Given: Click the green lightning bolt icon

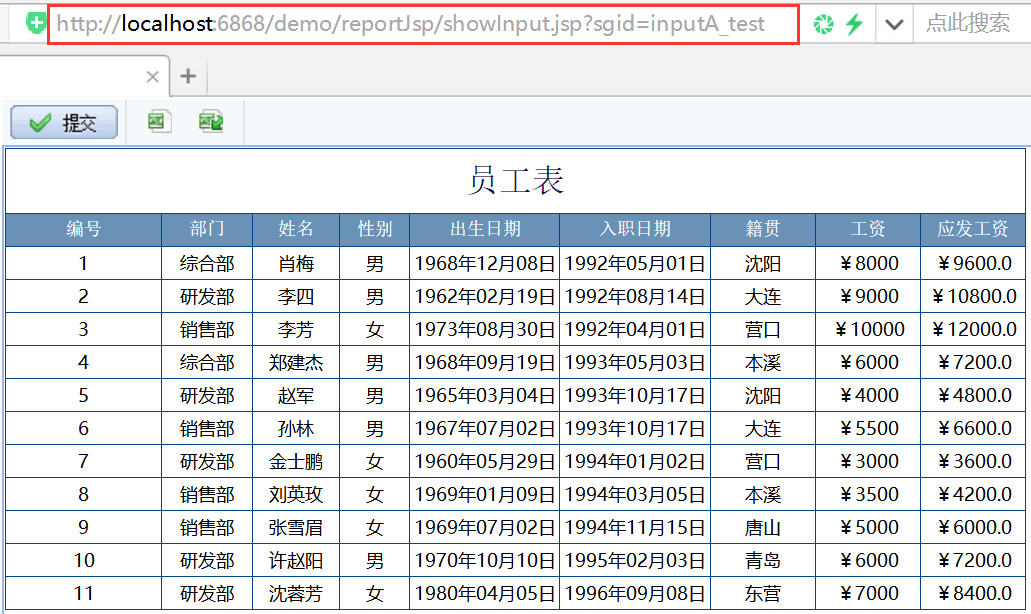Looking at the screenshot, I should point(854,24).
